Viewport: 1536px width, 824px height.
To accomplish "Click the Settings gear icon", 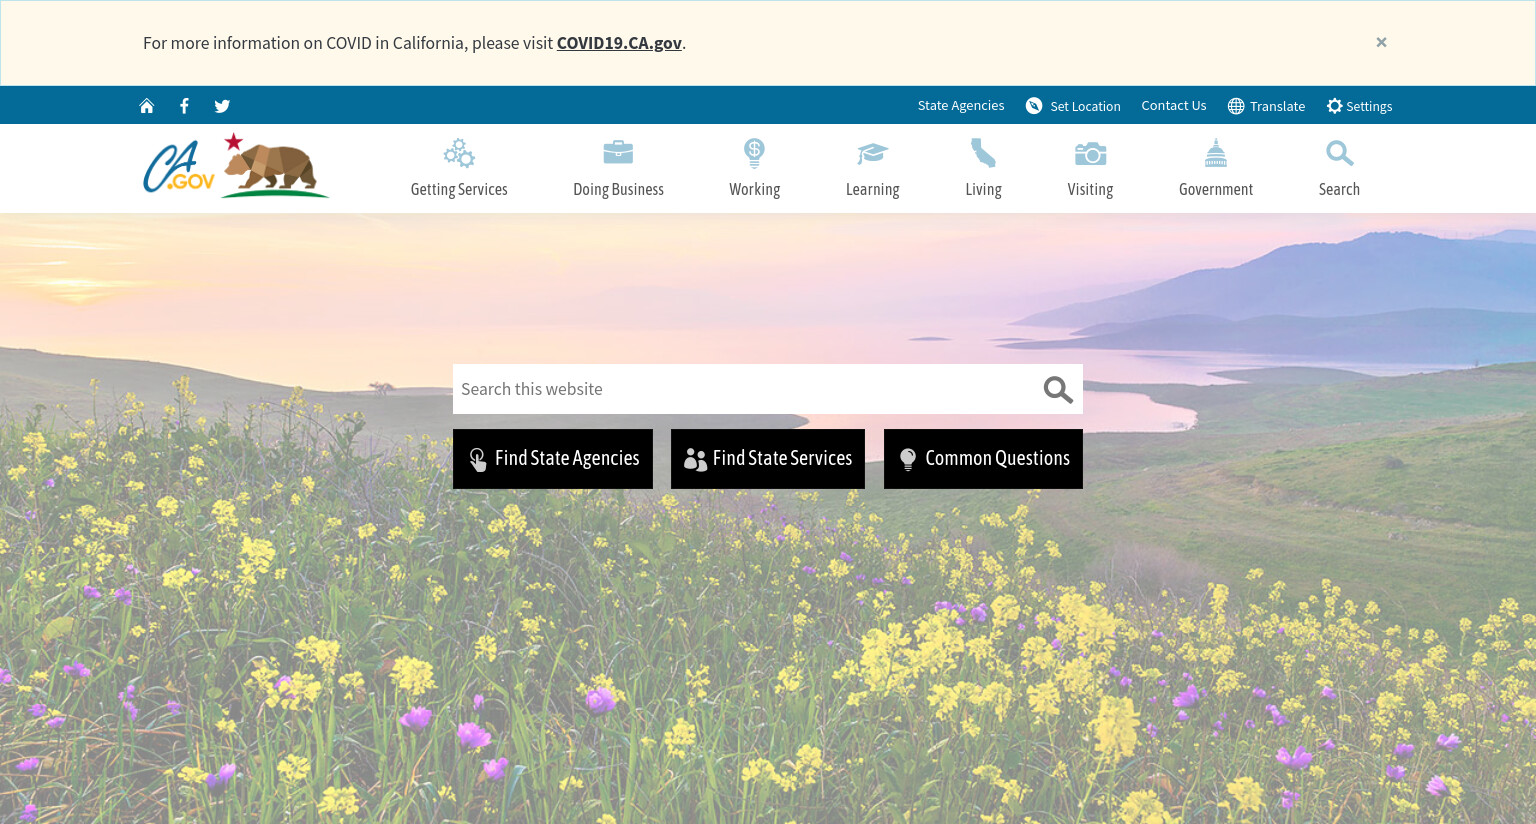I will pos(1334,106).
